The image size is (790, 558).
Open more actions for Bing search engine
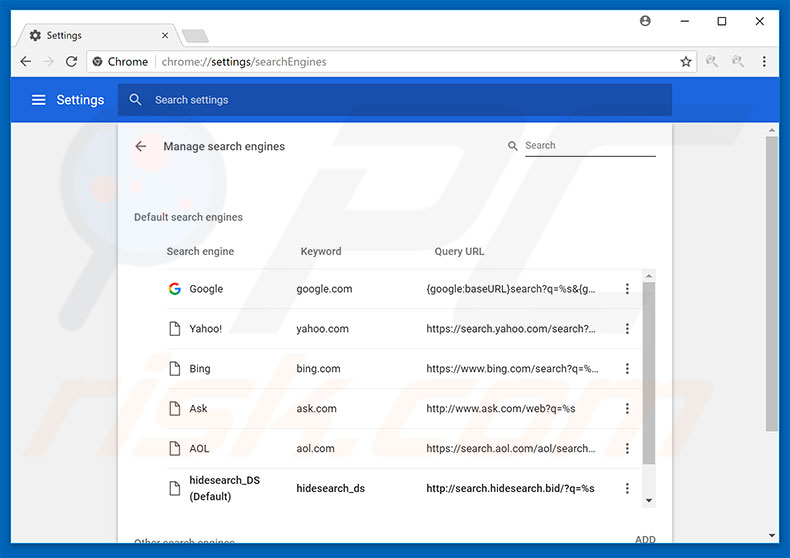pyautogui.click(x=627, y=368)
